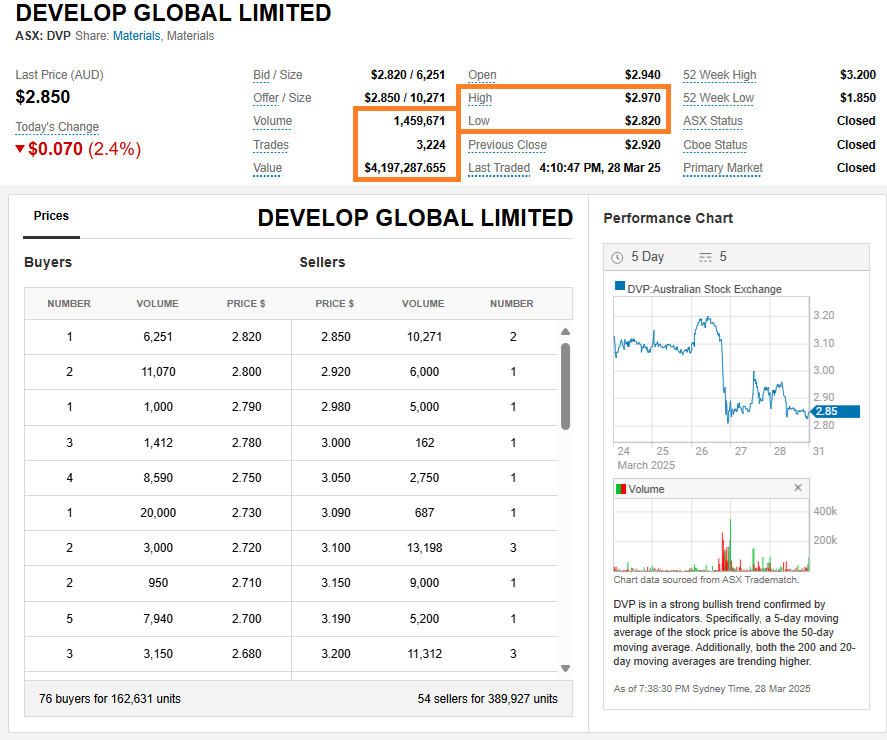Click the ASX Status label

(713, 121)
